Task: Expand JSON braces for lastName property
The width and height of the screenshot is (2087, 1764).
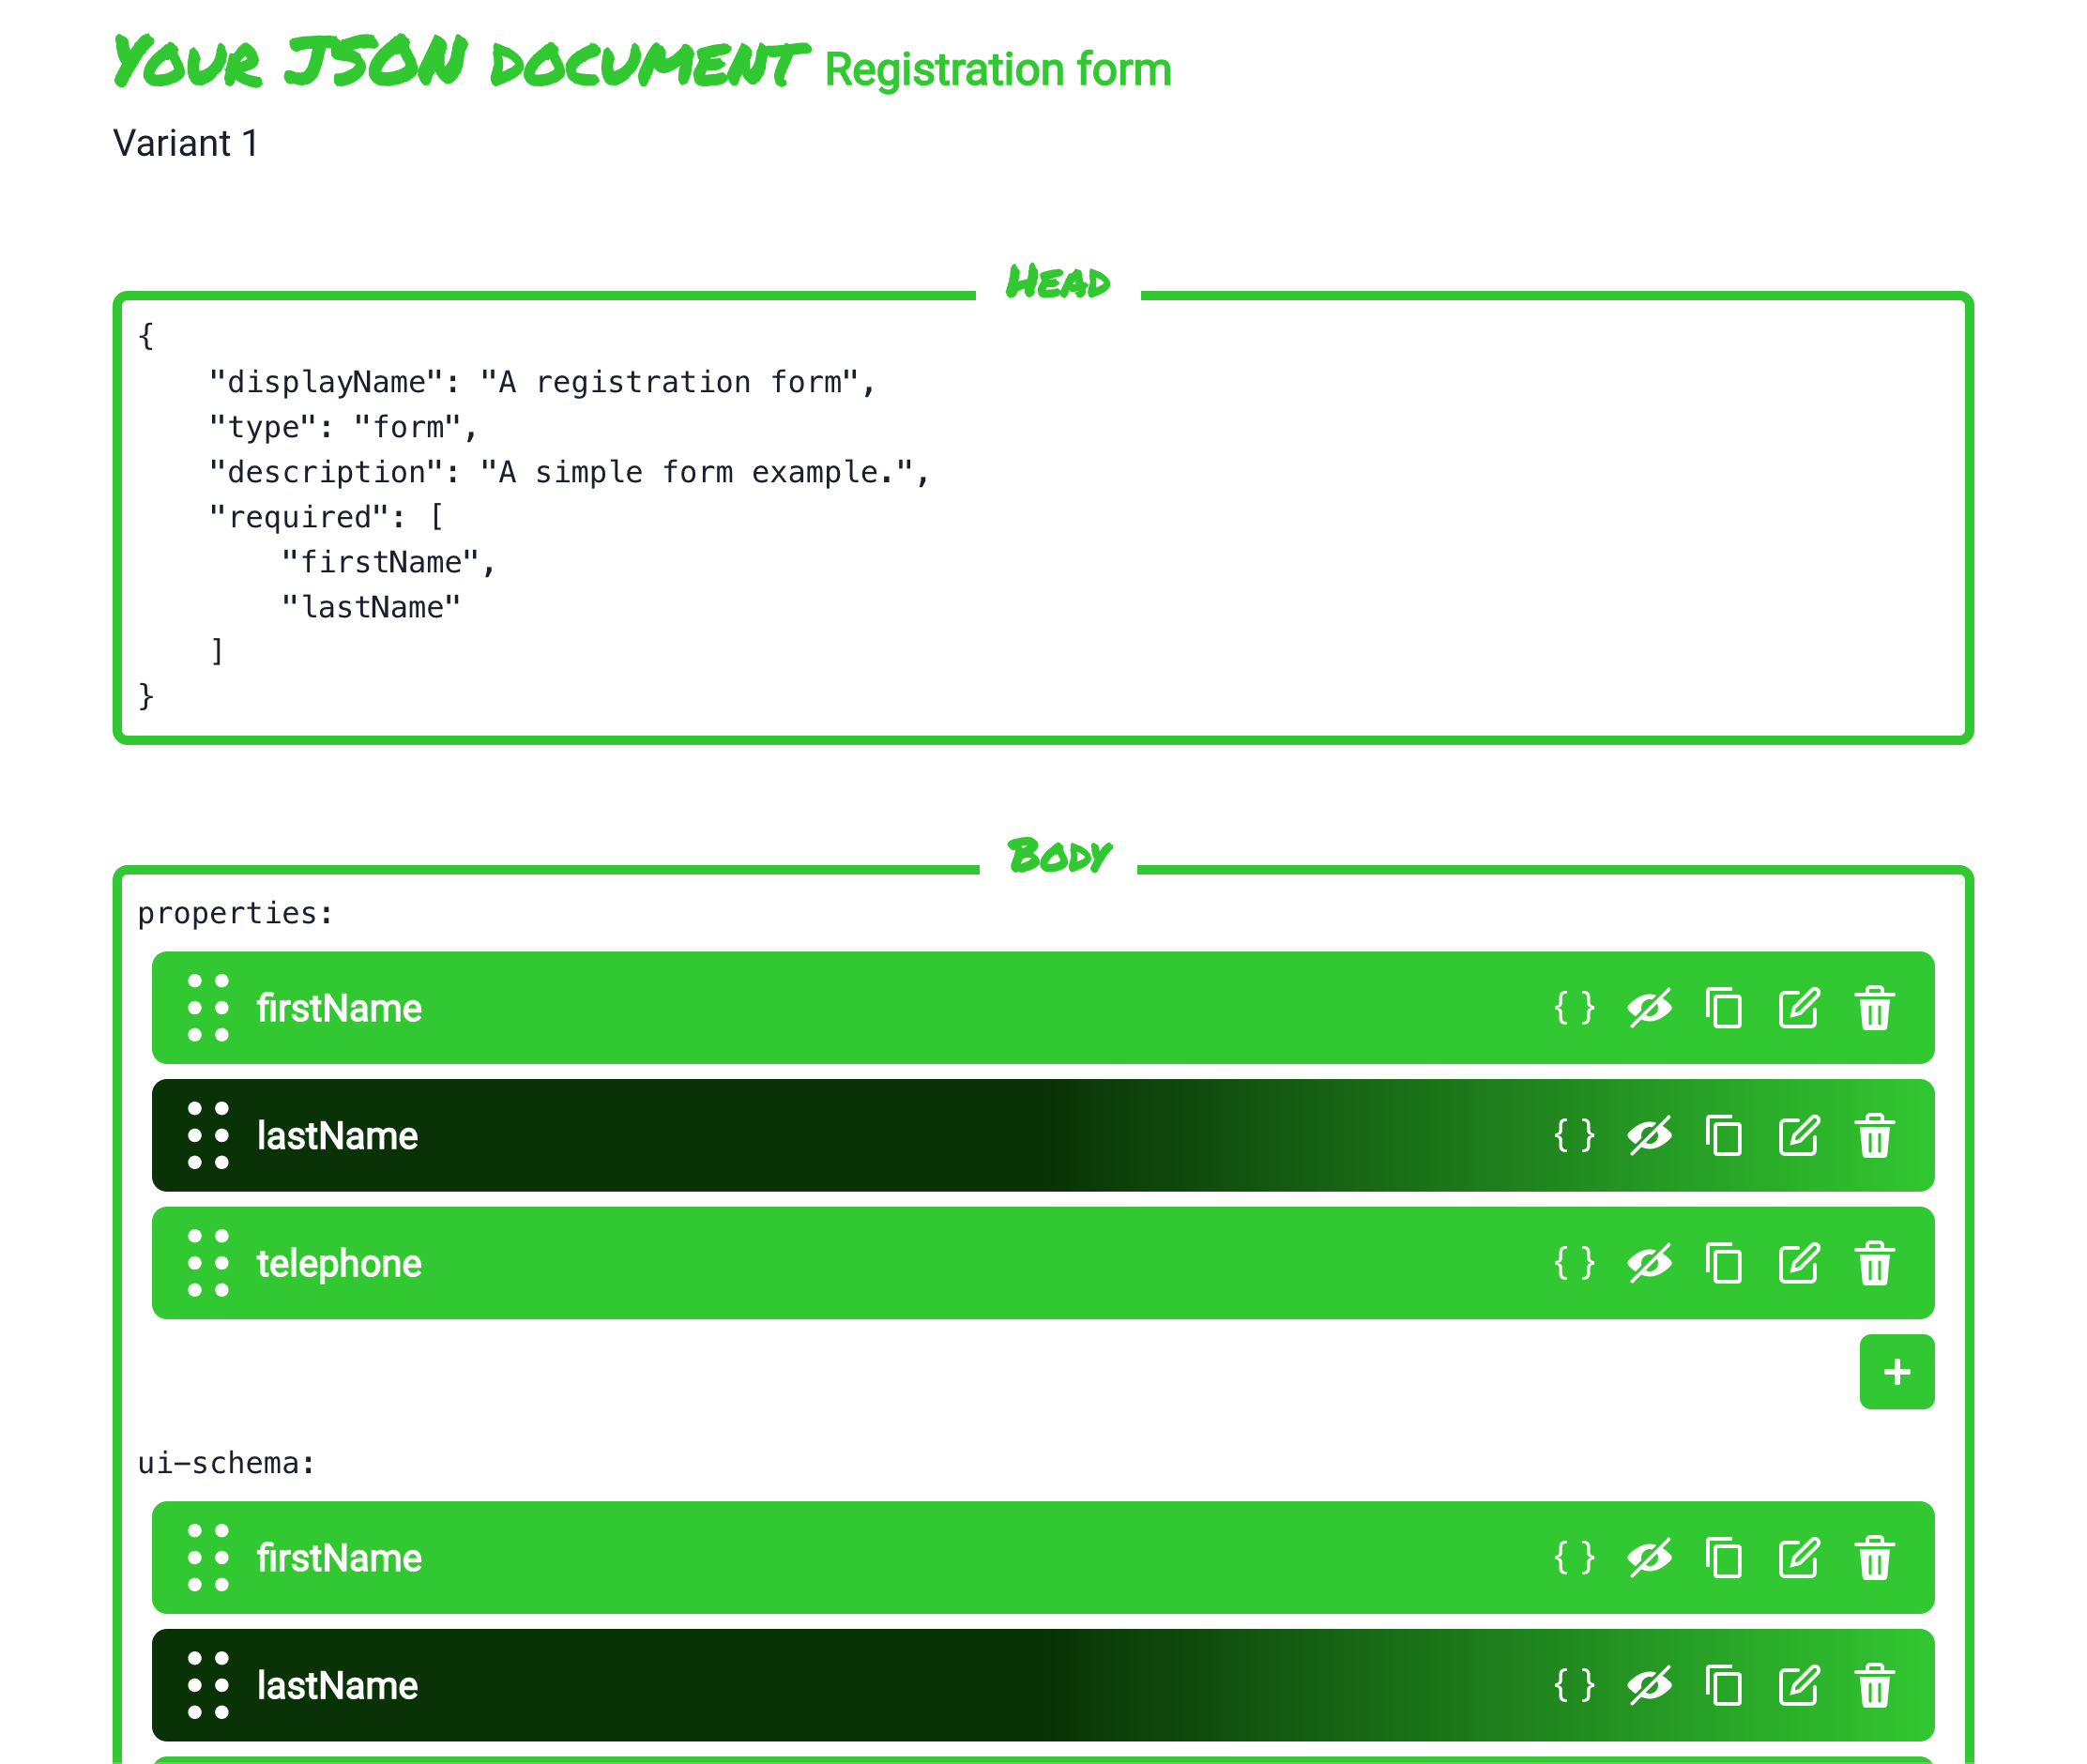Action: click(1574, 1136)
